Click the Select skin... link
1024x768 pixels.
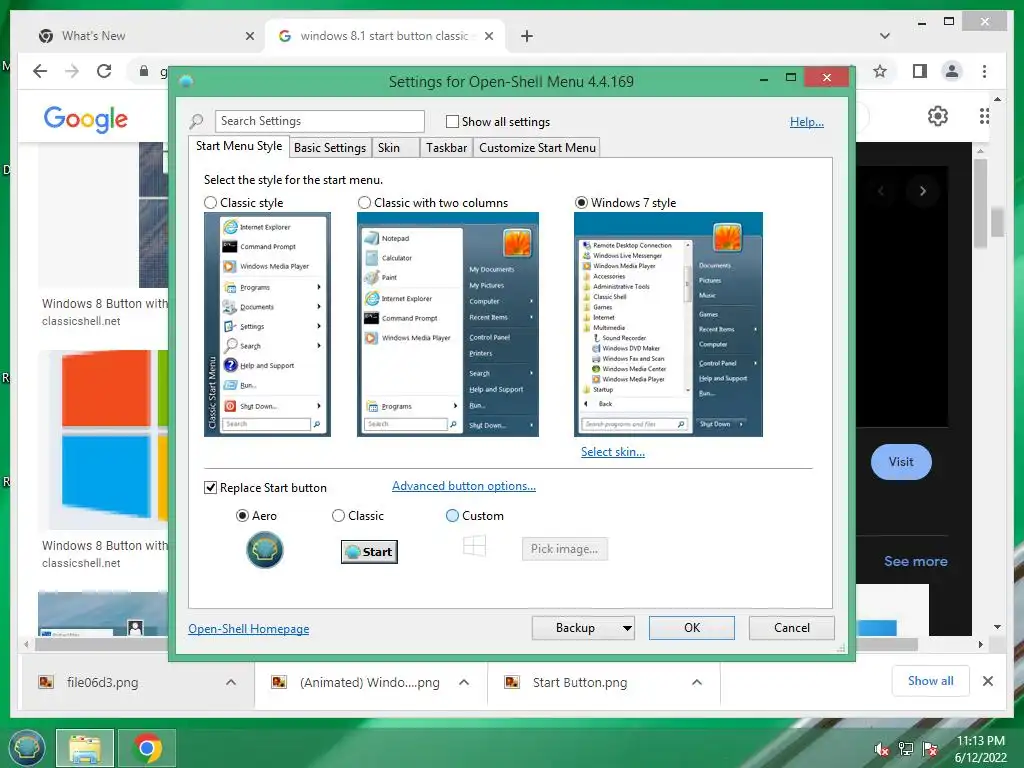click(613, 452)
